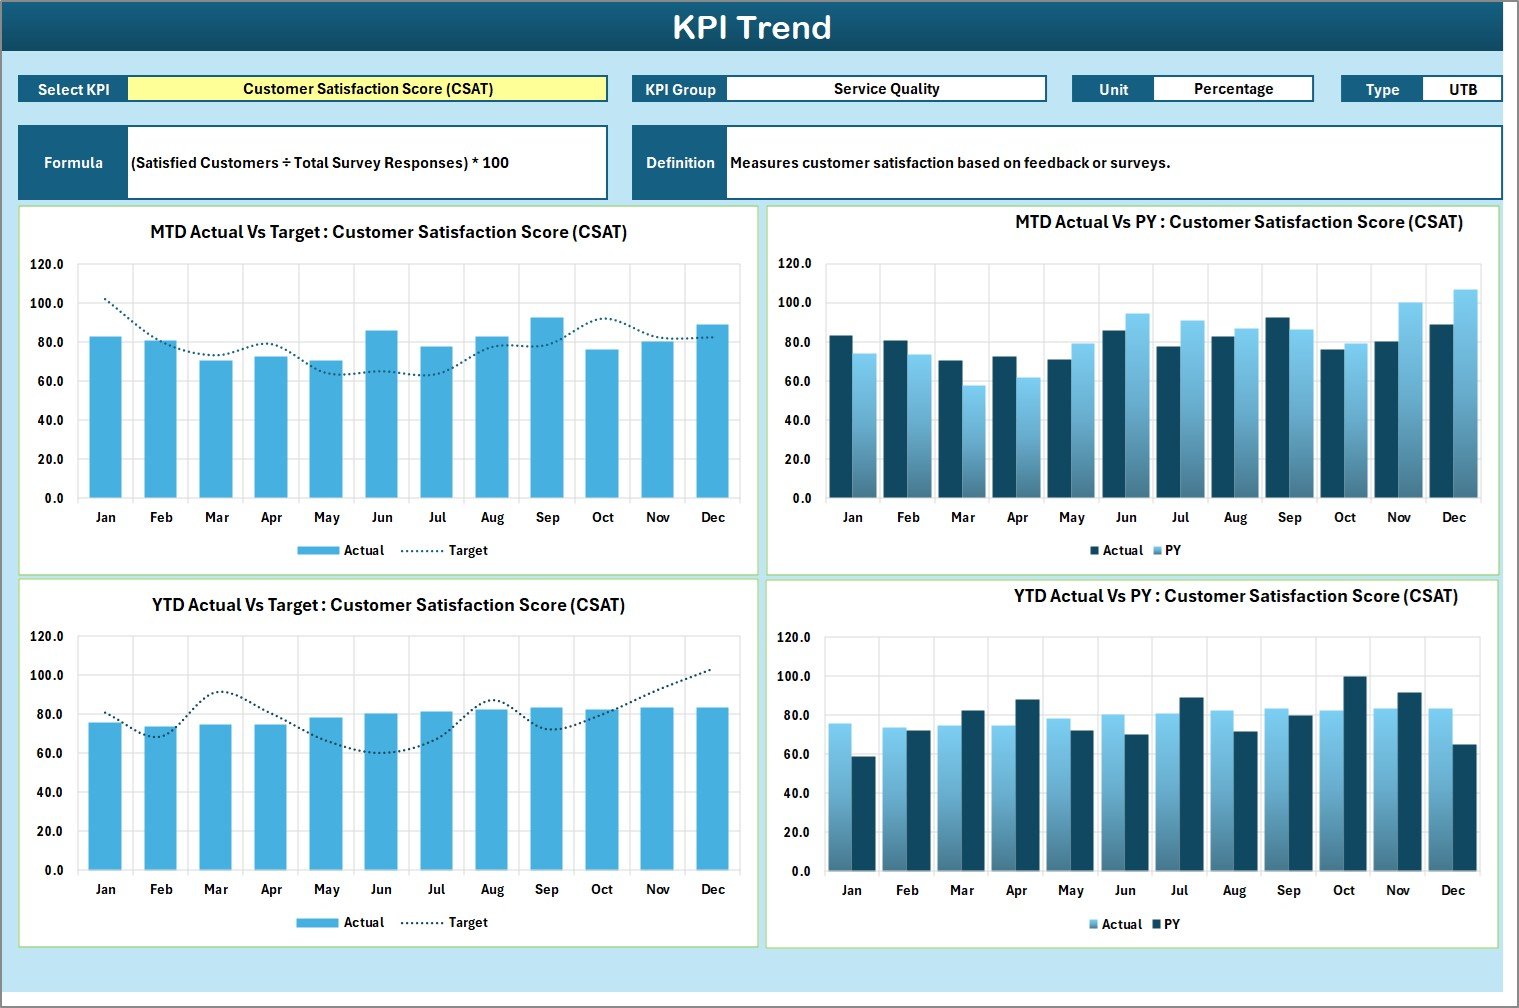Screen dimensions: 1519x1008
Task: Select the Sep bar in MTD Target chart
Action: click(547, 408)
